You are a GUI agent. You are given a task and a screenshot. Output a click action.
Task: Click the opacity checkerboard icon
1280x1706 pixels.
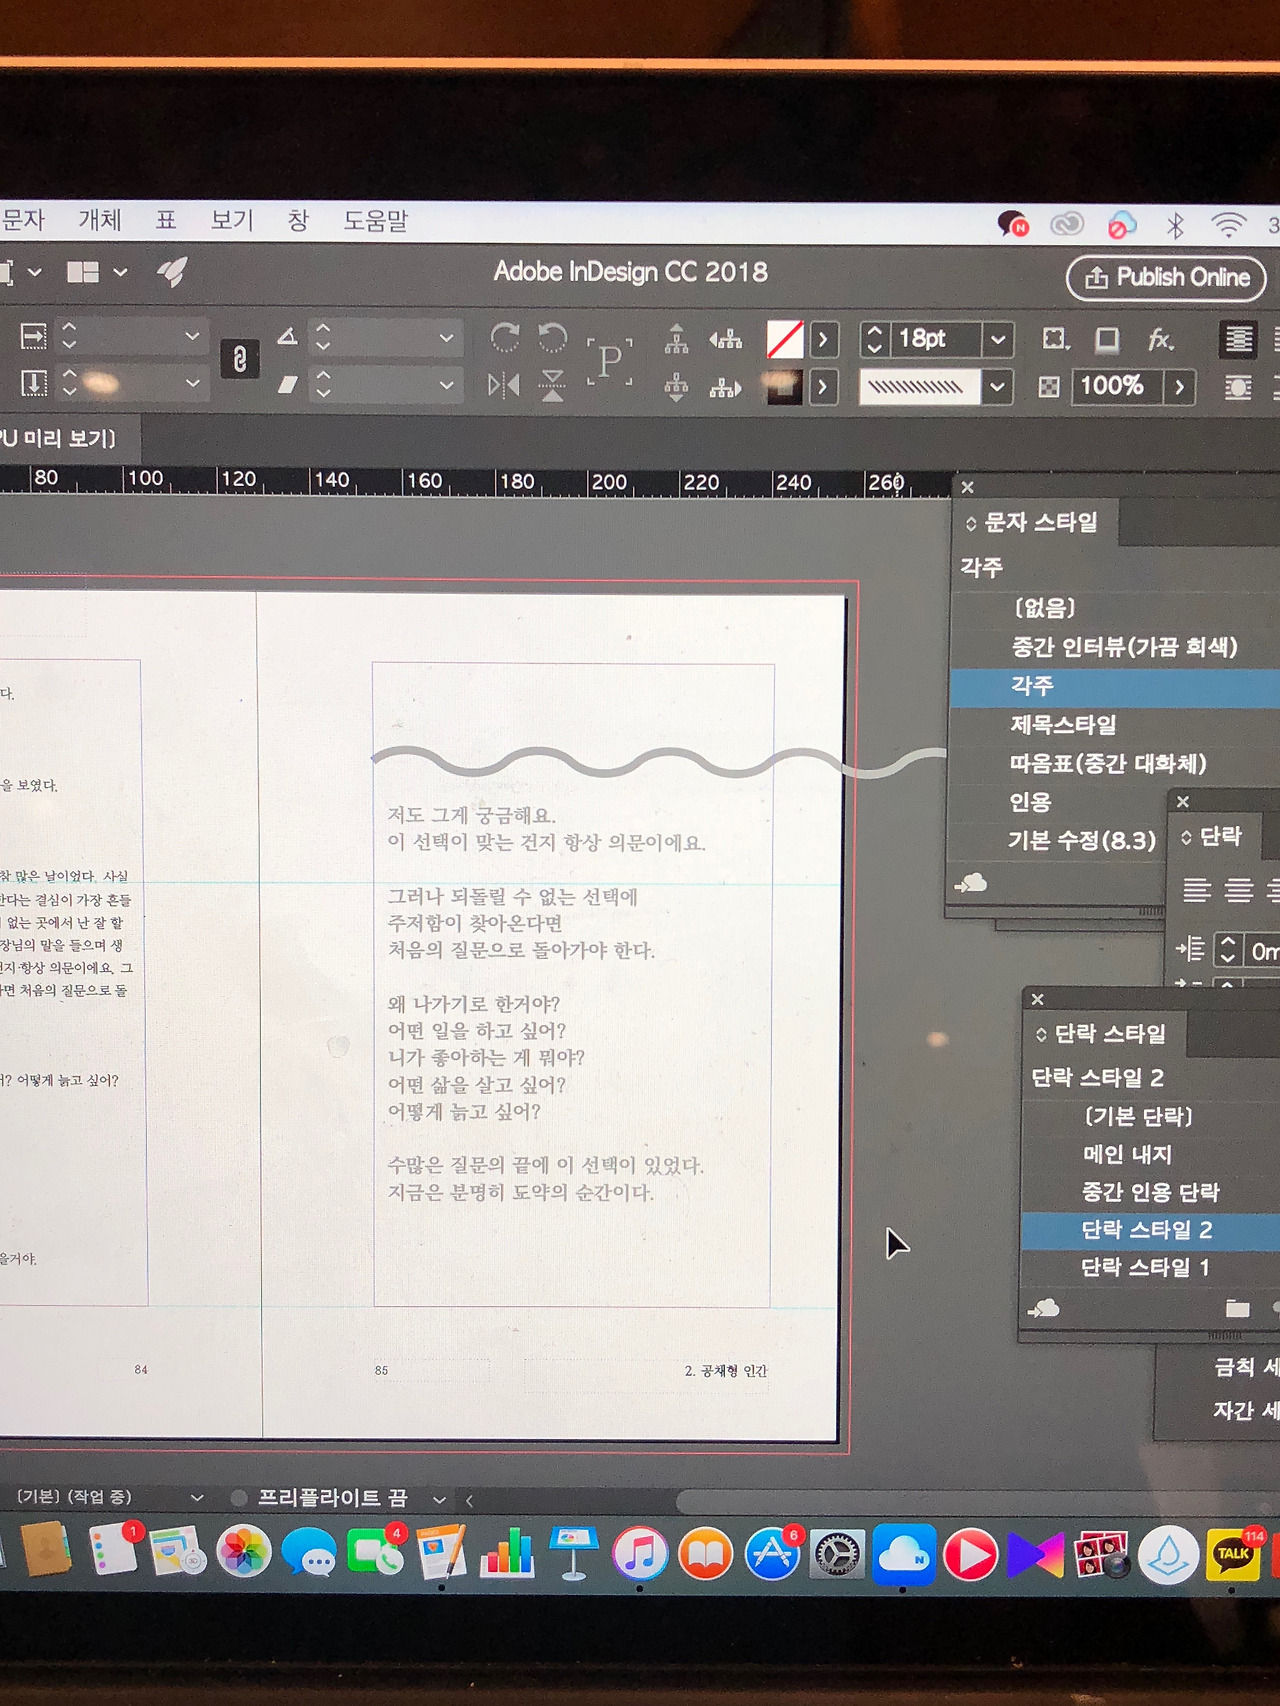[1048, 387]
